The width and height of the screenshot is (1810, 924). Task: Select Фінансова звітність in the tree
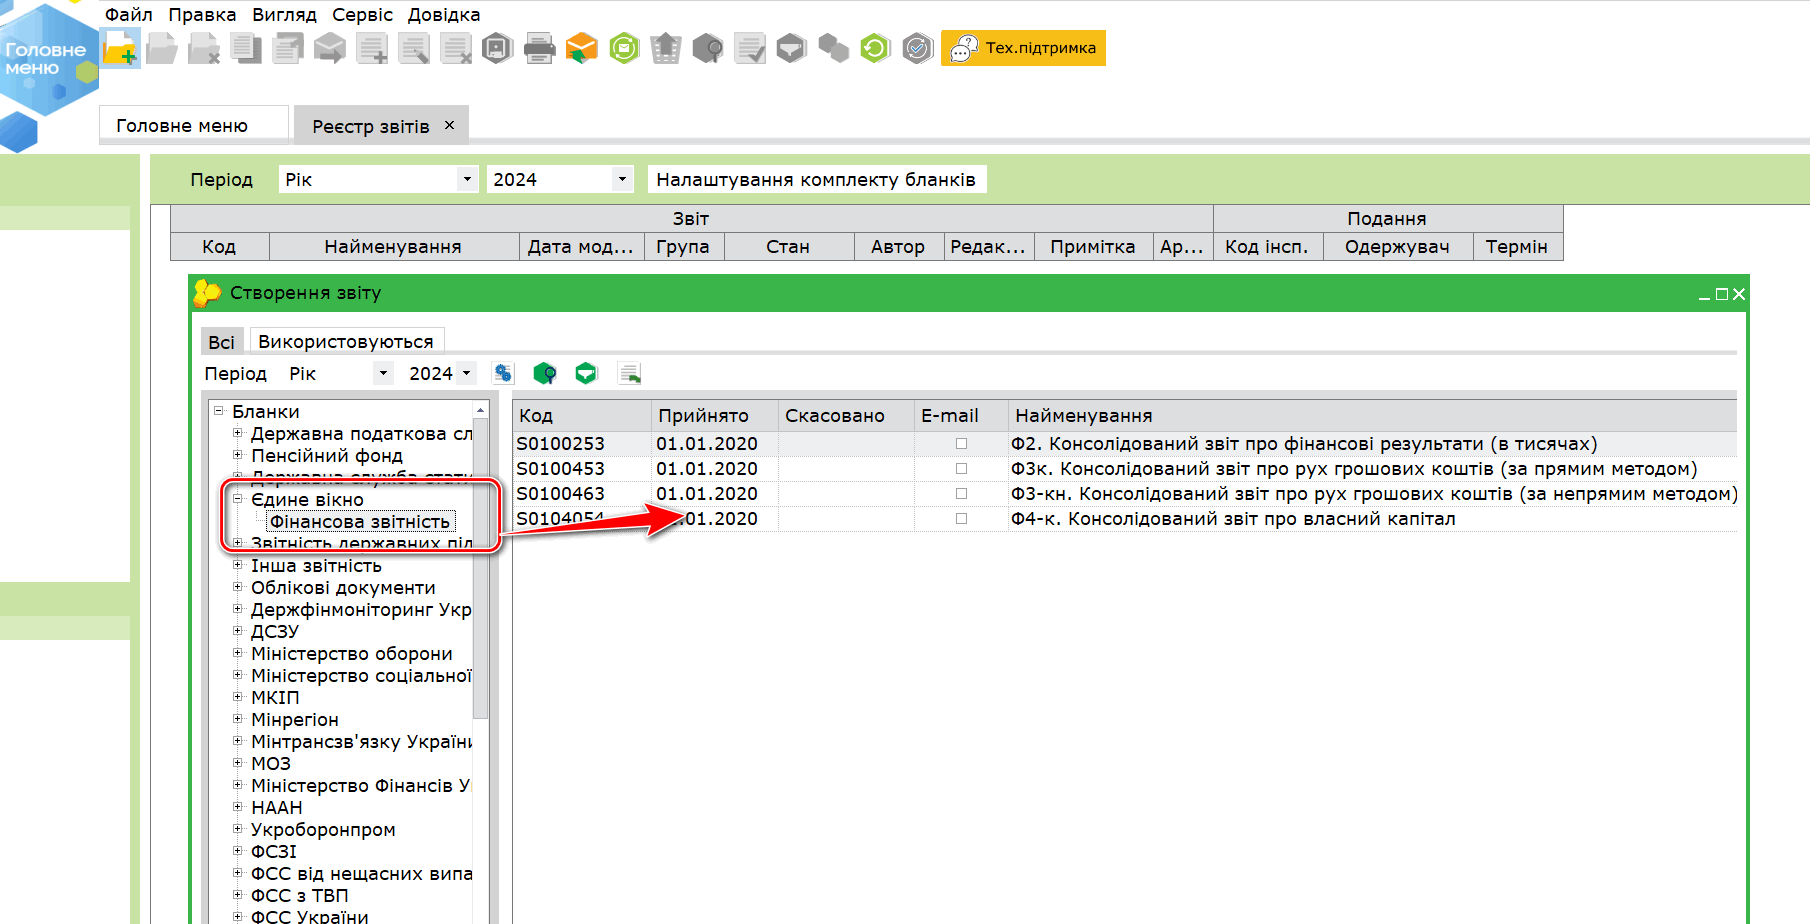pyautogui.click(x=360, y=521)
